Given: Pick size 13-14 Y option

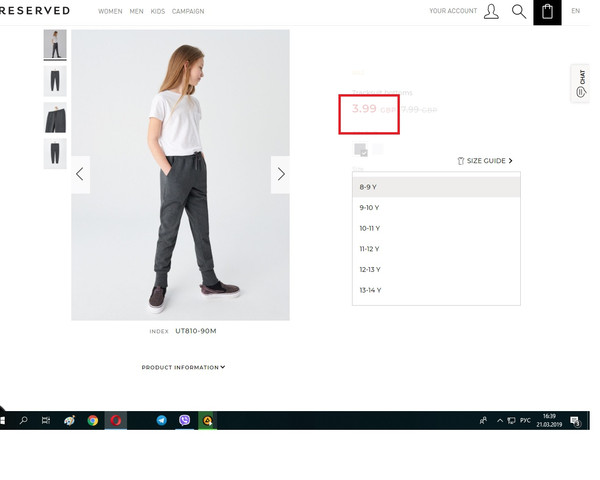Looking at the screenshot, I should pos(436,290).
